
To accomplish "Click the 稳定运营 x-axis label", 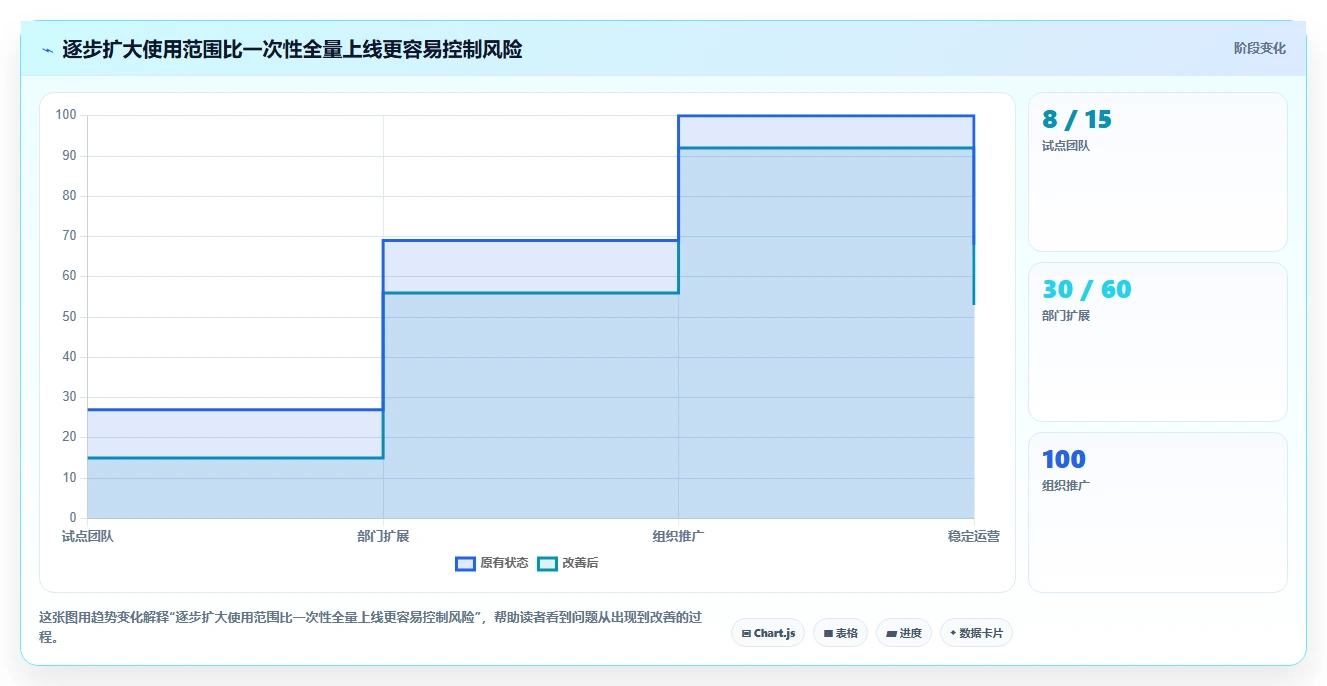I will click(x=974, y=536).
